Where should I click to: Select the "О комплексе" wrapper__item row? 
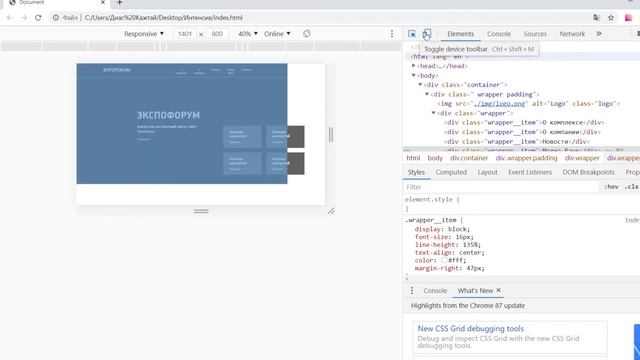click(x=524, y=122)
